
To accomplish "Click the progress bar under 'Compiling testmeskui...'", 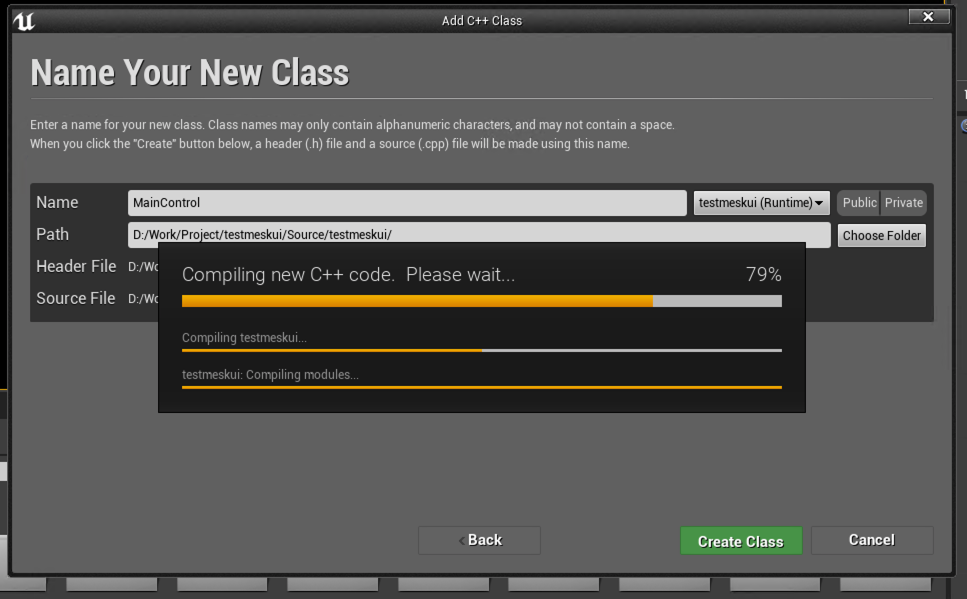I will click(481, 351).
